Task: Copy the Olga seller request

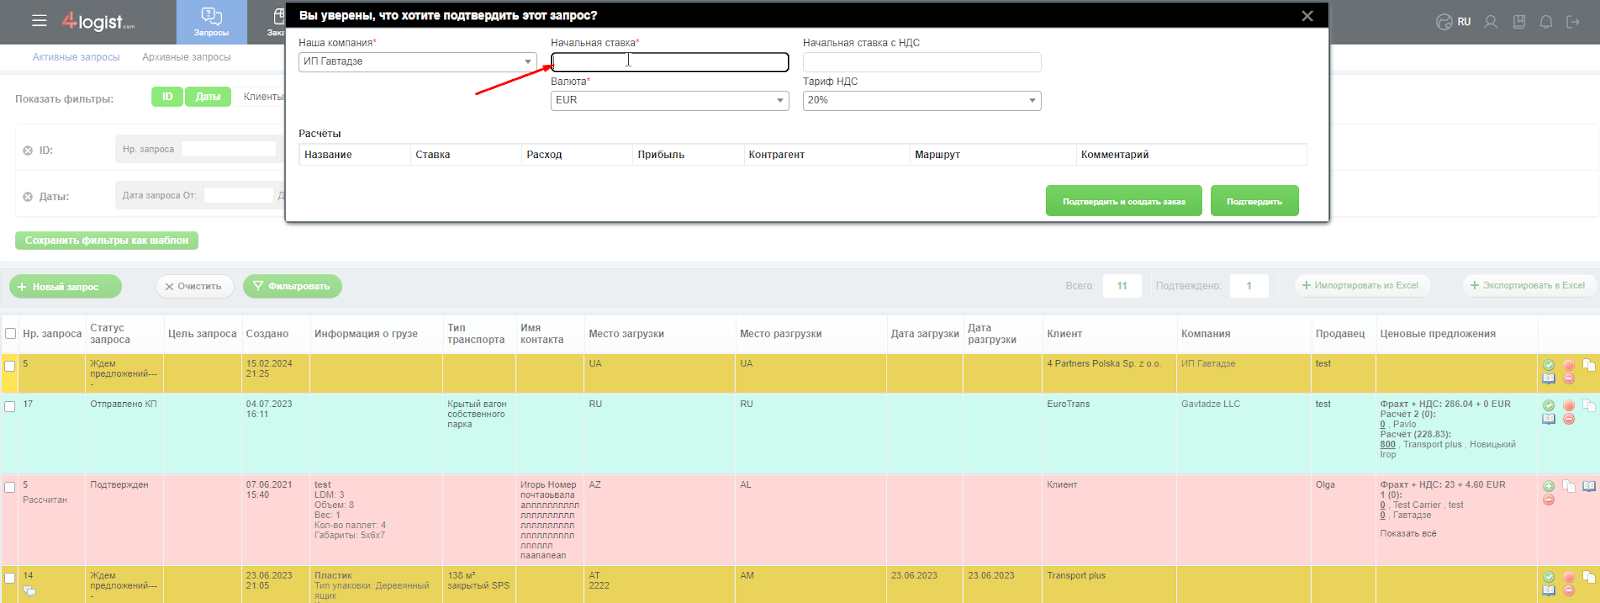Action: [x=1569, y=486]
